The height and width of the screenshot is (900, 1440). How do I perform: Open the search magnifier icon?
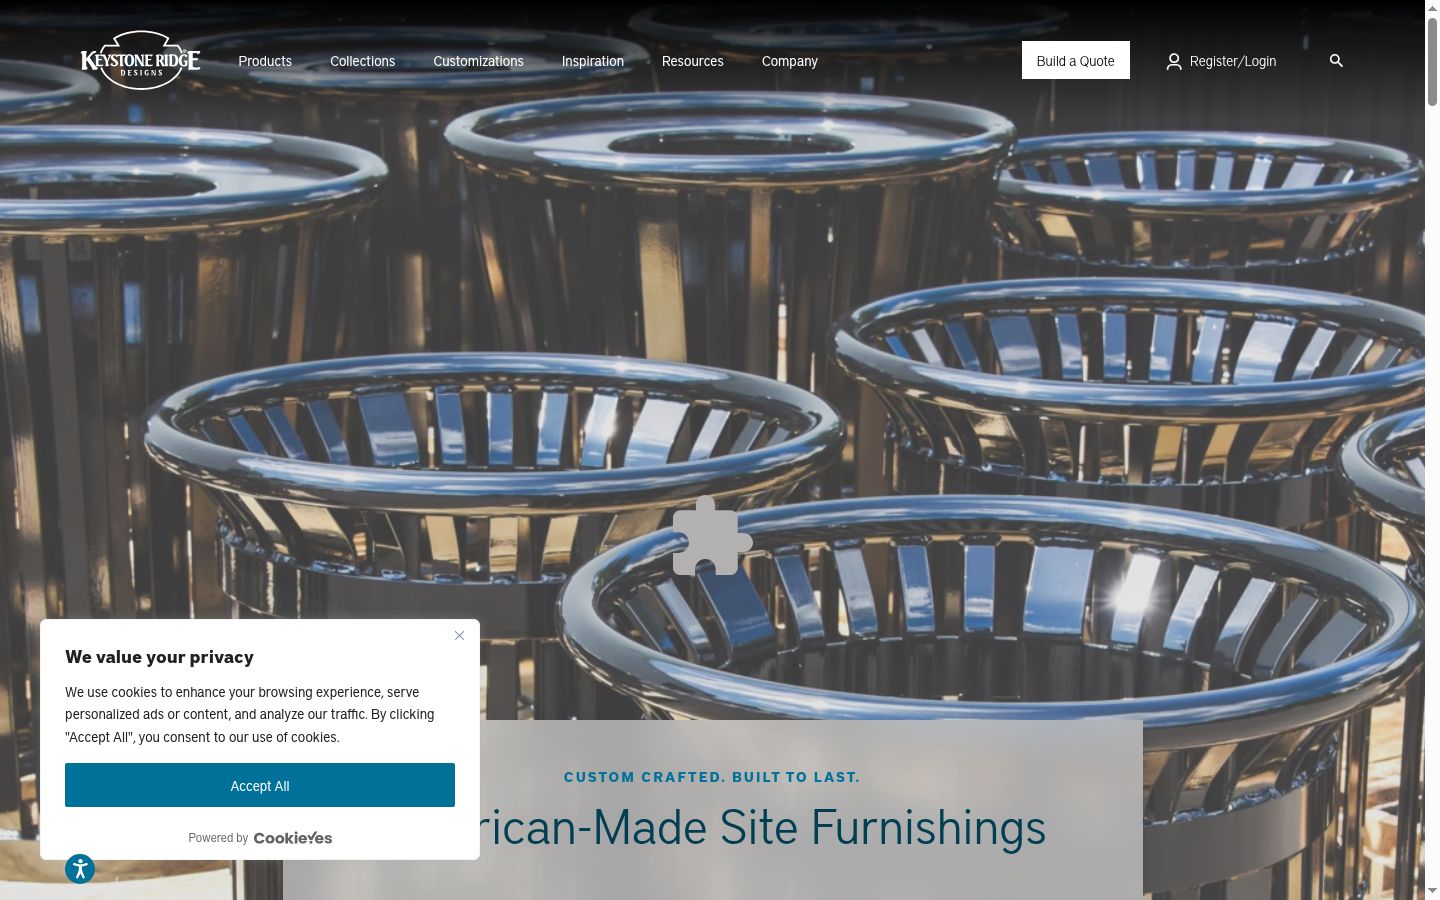pyautogui.click(x=1336, y=61)
